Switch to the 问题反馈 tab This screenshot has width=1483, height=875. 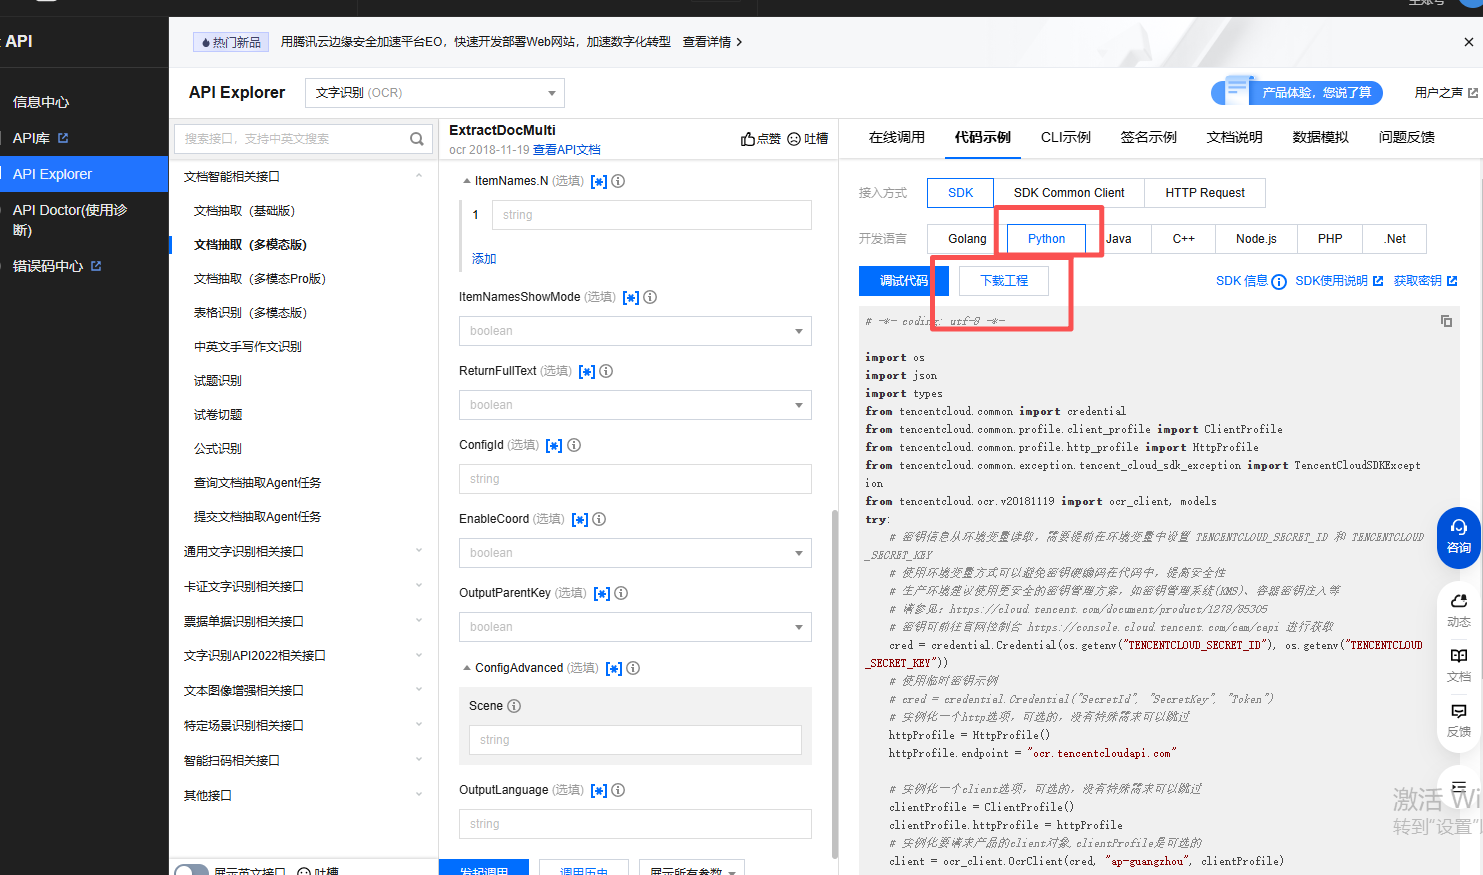point(1407,137)
